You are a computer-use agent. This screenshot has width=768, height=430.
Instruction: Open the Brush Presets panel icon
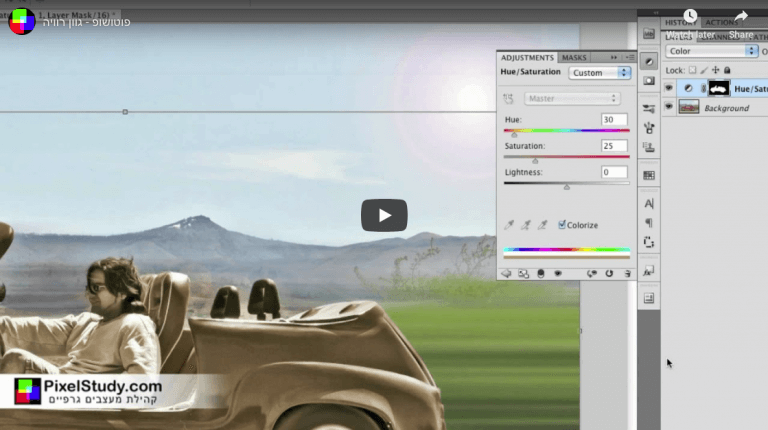(x=648, y=109)
